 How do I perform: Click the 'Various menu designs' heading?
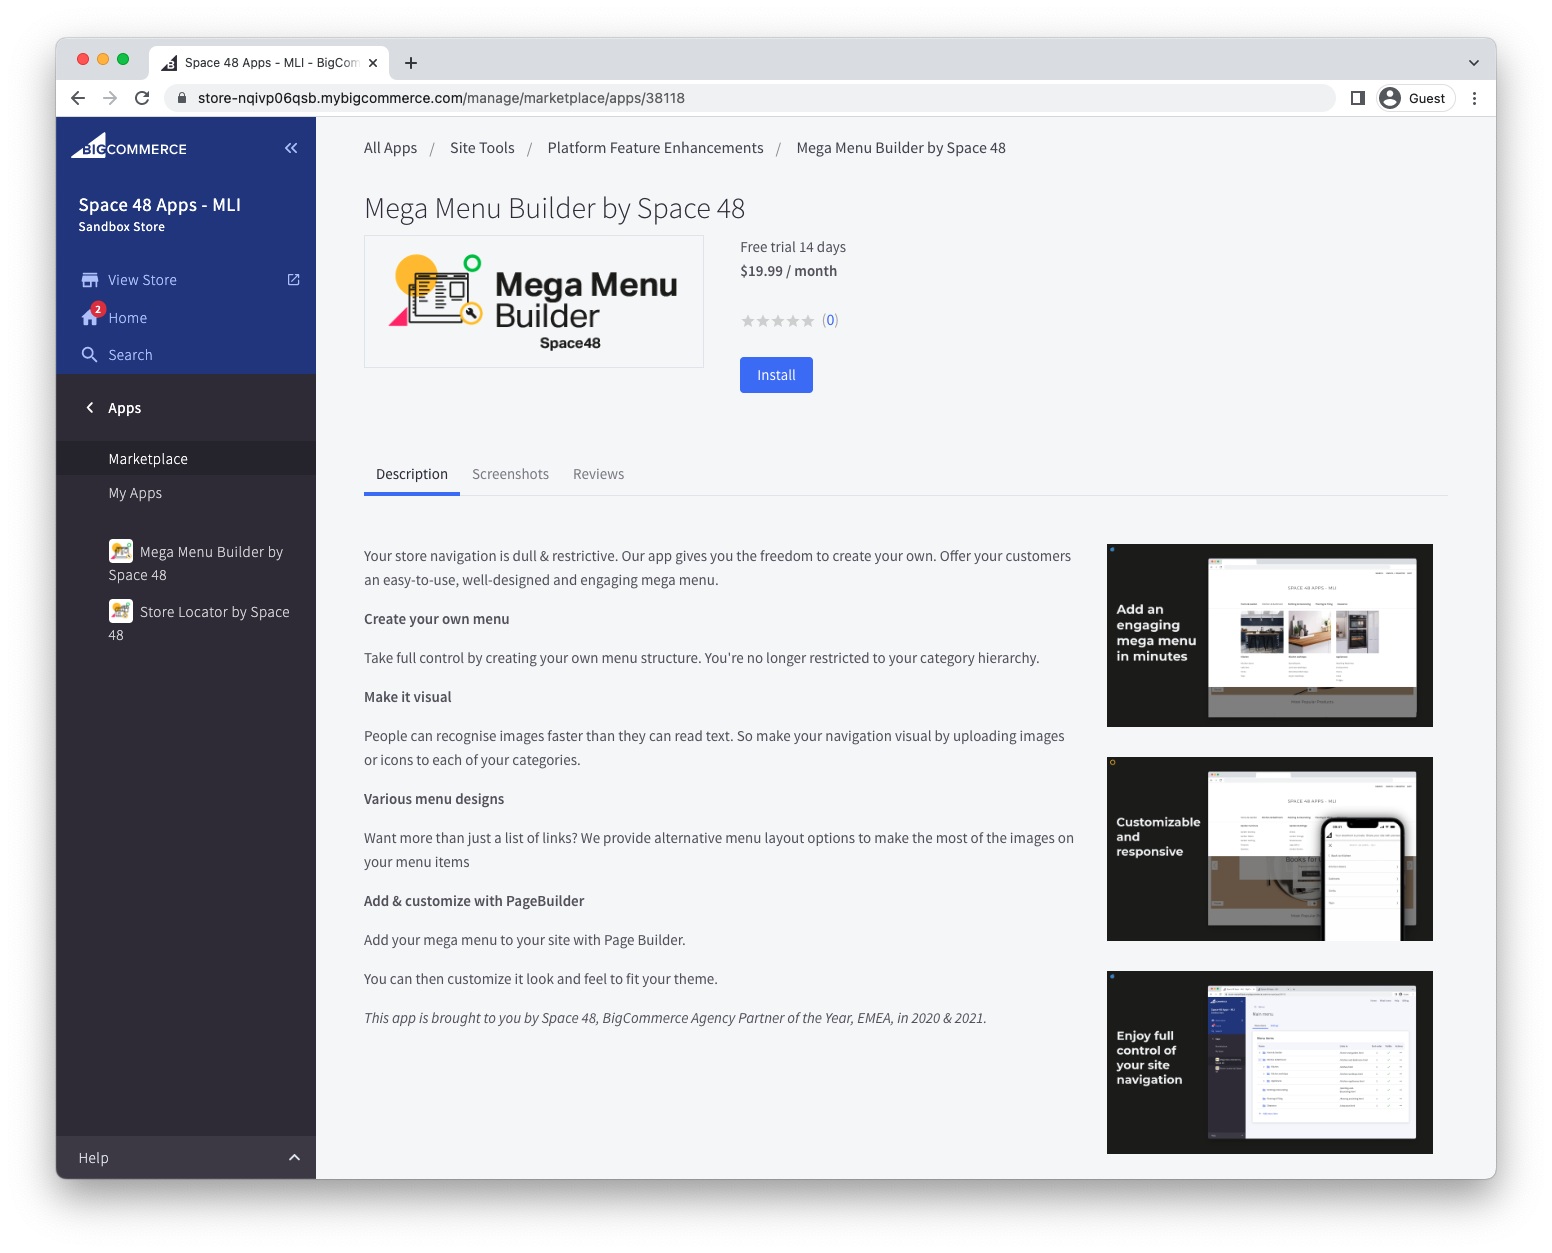(x=434, y=799)
